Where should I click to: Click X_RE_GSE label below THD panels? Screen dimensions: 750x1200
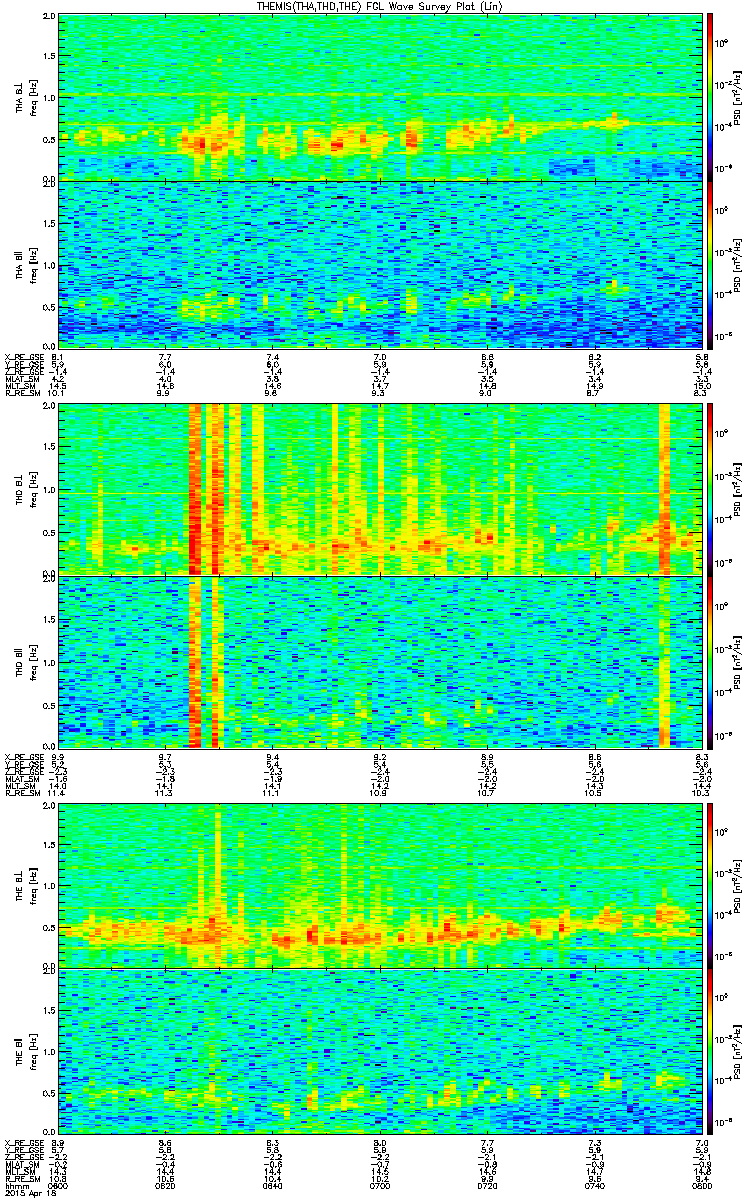tap(24, 756)
